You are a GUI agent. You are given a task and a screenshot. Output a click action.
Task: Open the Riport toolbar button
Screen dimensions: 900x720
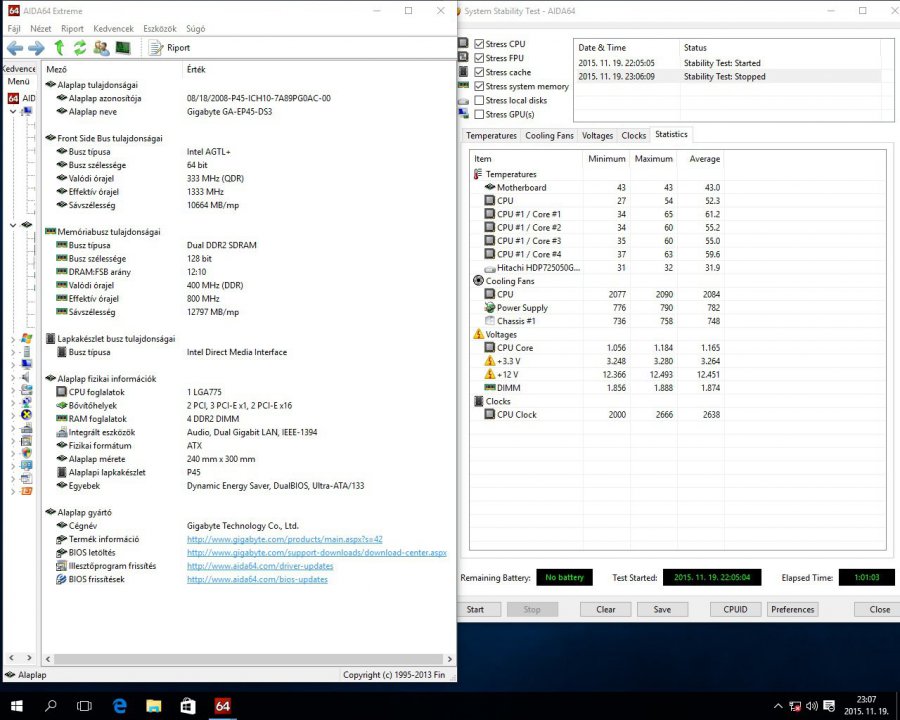tap(169, 48)
